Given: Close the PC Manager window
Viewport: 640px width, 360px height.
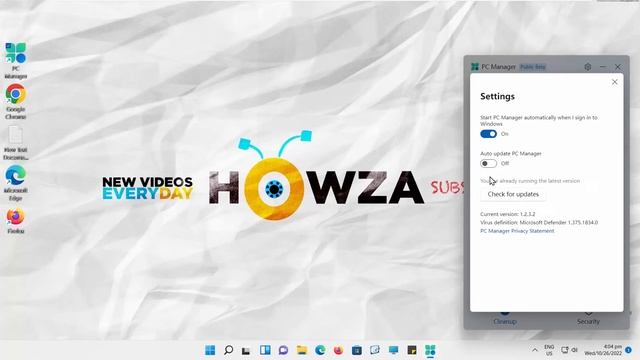Looking at the screenshot, I should tap(618, 67).
